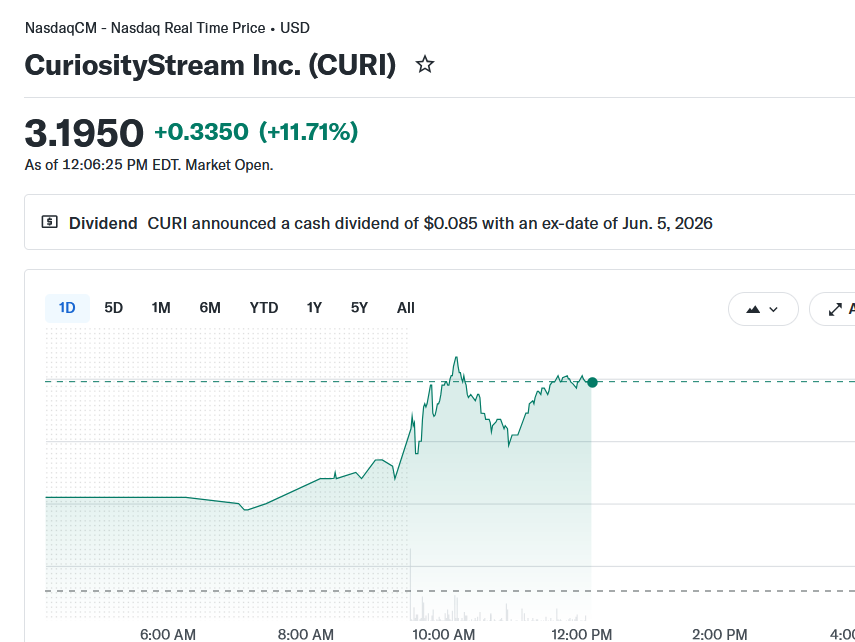Click the 2:00 PM axis label
Screen dimensions: 855x642
pos(719,634)
